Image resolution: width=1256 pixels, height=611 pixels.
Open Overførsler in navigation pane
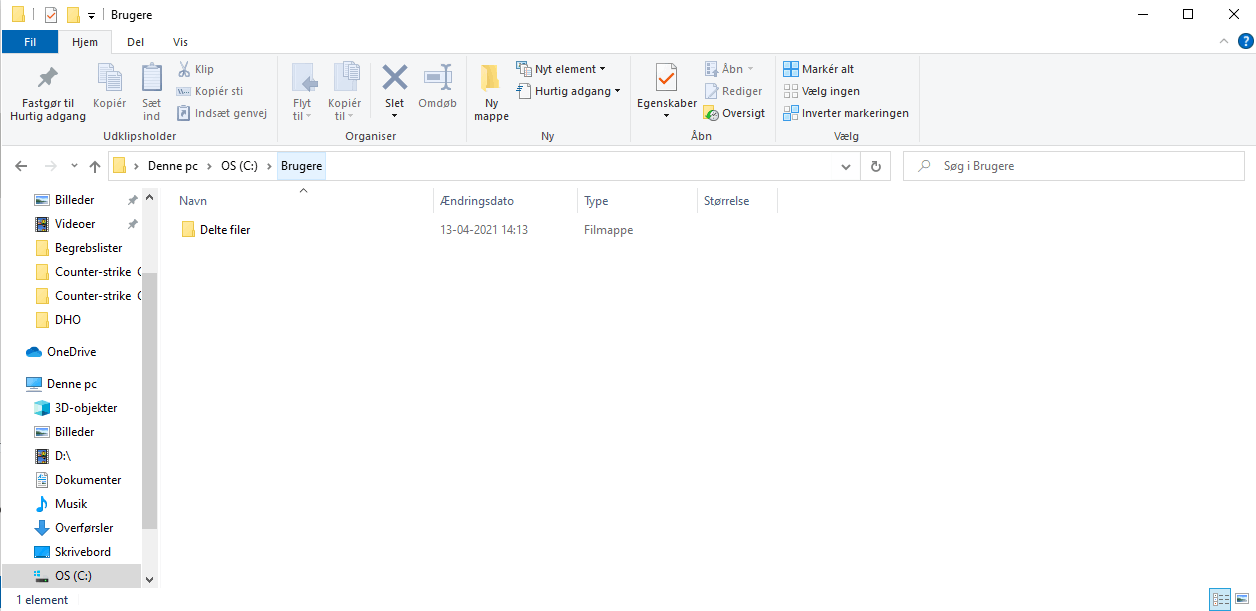[75, 528]
